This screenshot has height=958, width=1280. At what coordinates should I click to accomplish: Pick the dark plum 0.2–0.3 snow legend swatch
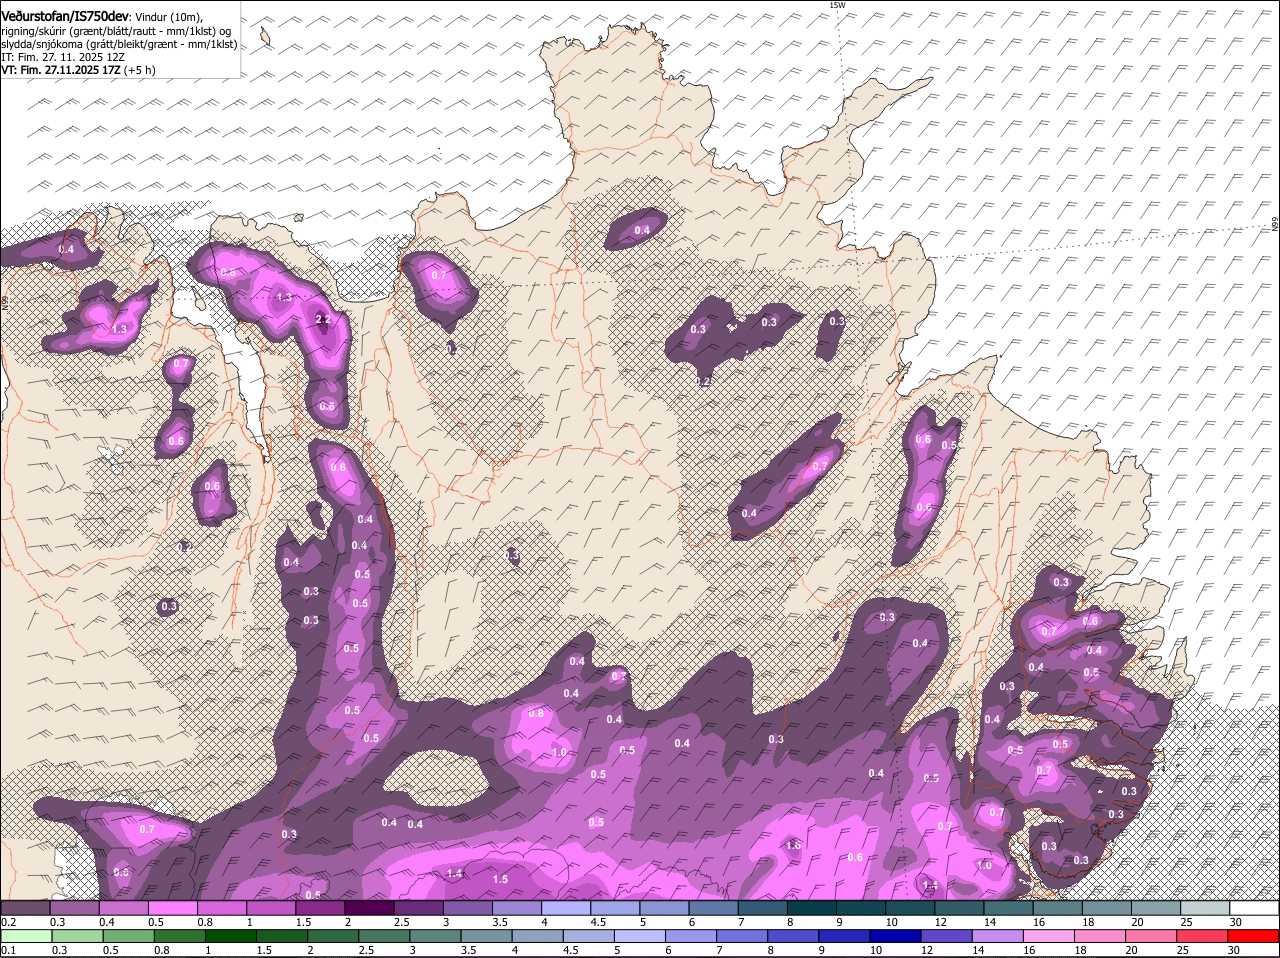pos(25,907)
